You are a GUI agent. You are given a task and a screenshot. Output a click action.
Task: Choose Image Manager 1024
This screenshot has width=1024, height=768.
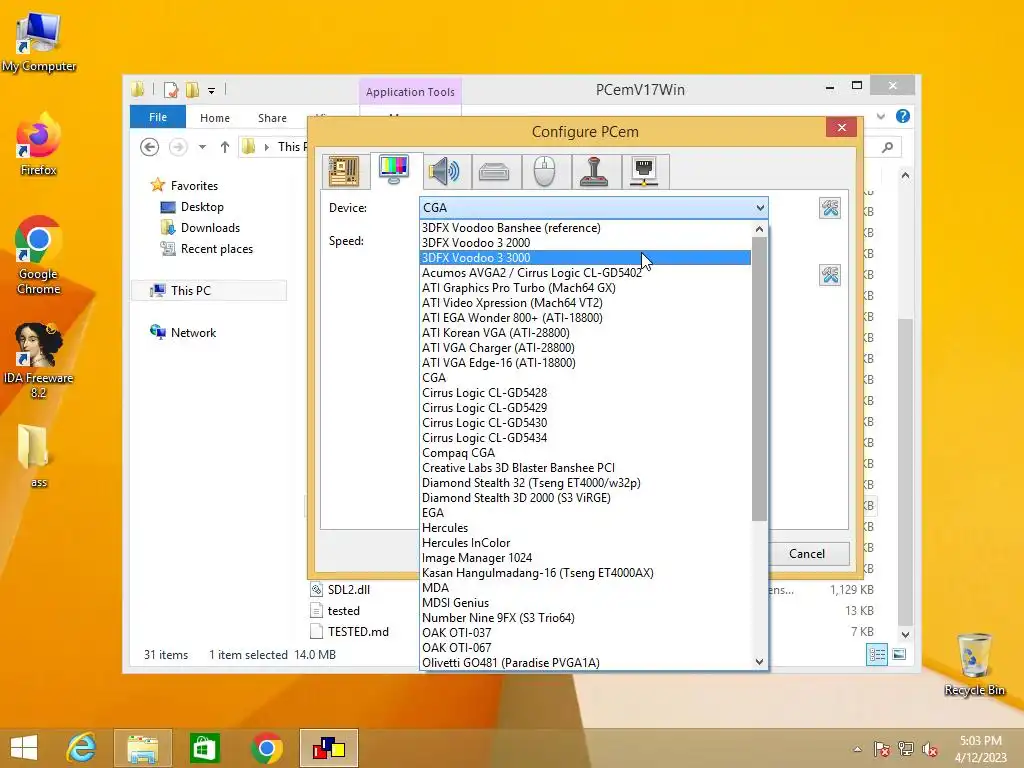point(585,558)
